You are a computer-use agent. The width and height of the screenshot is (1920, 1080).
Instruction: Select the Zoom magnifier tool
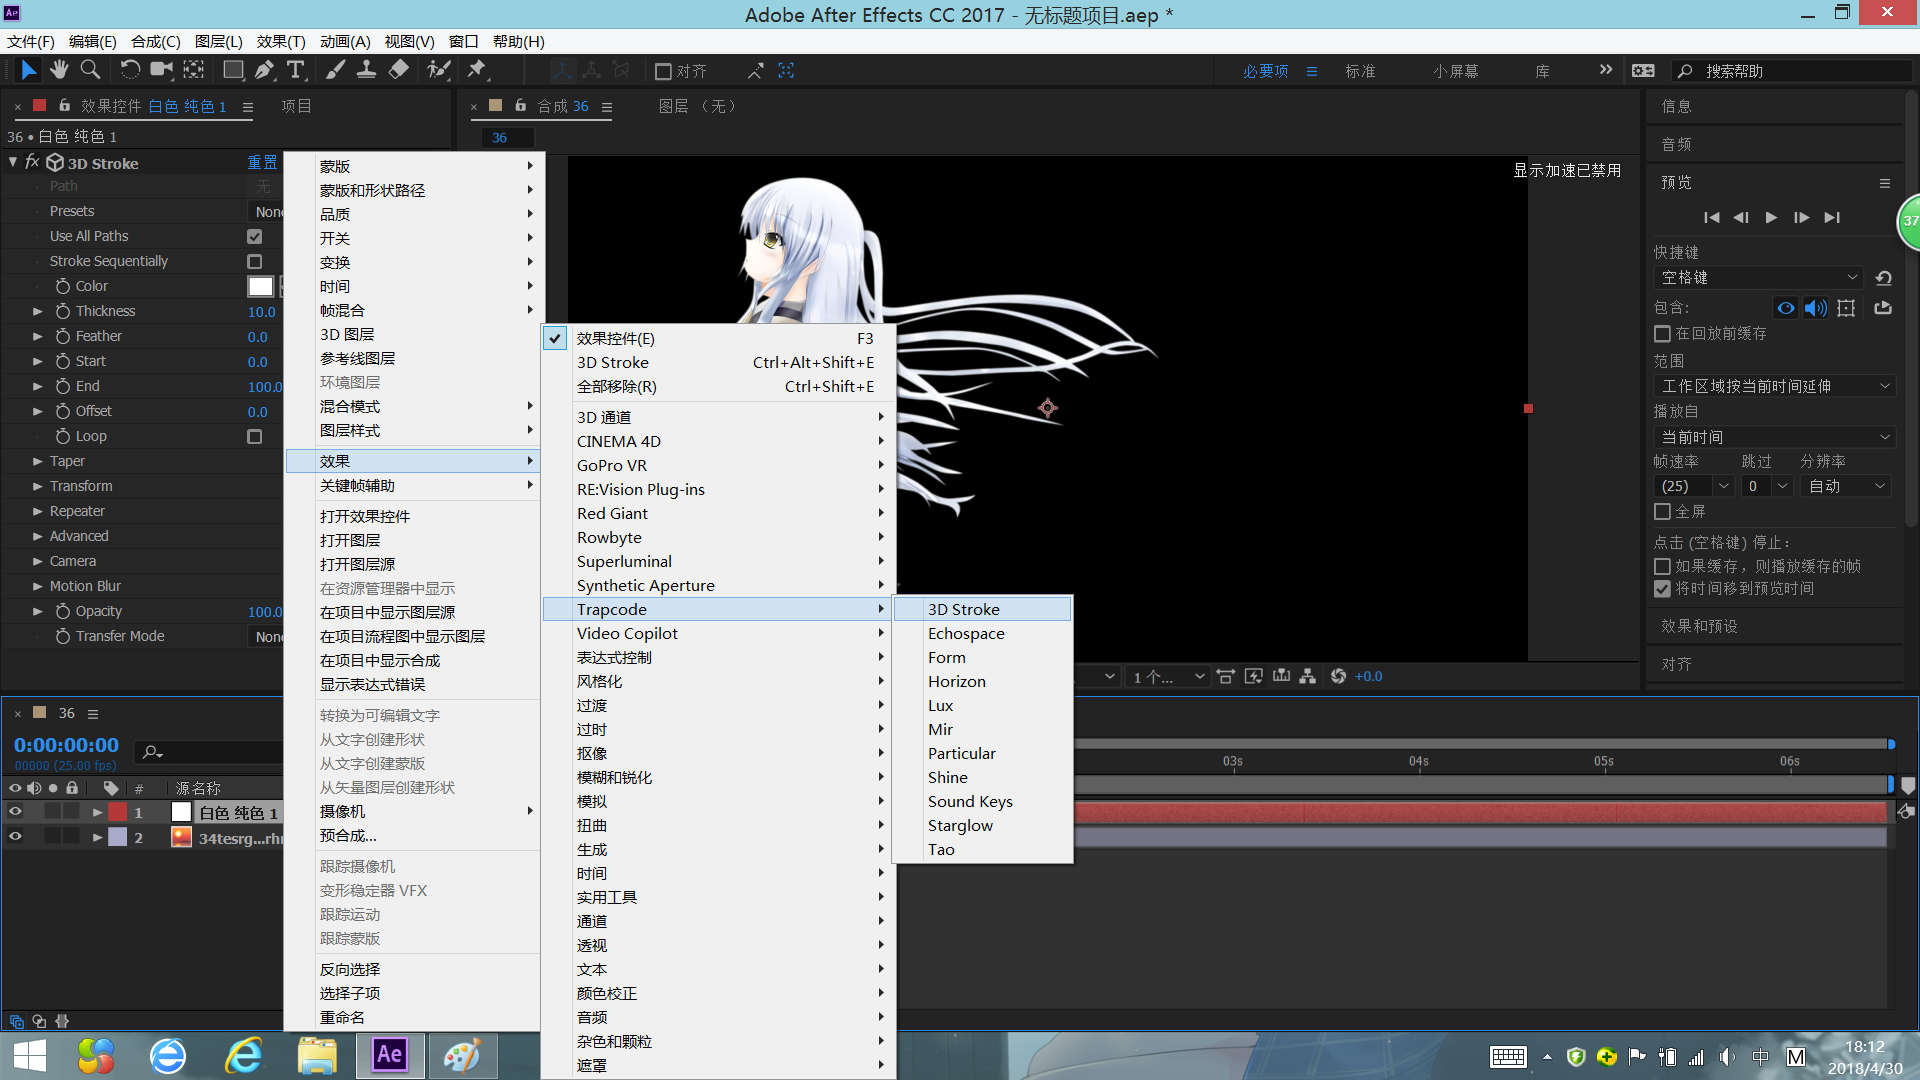coord(90,70)
